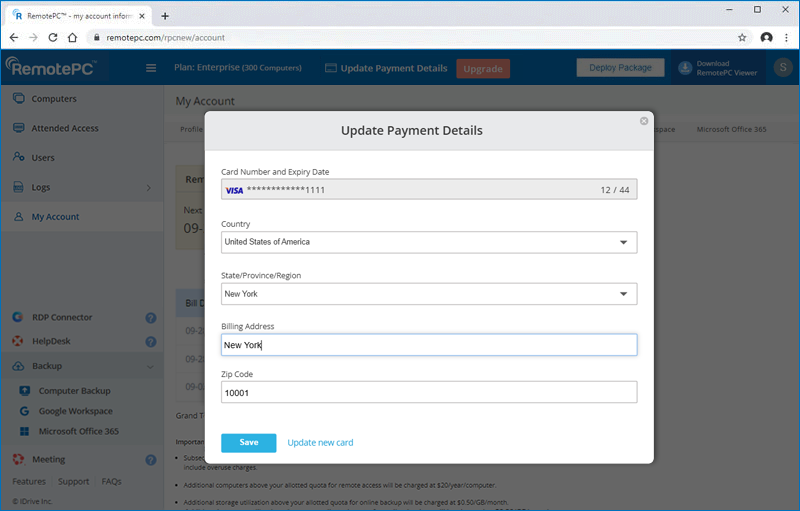The width and height of the screenshot is (800, 511).
Task: Click the Computers sidebar icon
Action: pos(19,99)
